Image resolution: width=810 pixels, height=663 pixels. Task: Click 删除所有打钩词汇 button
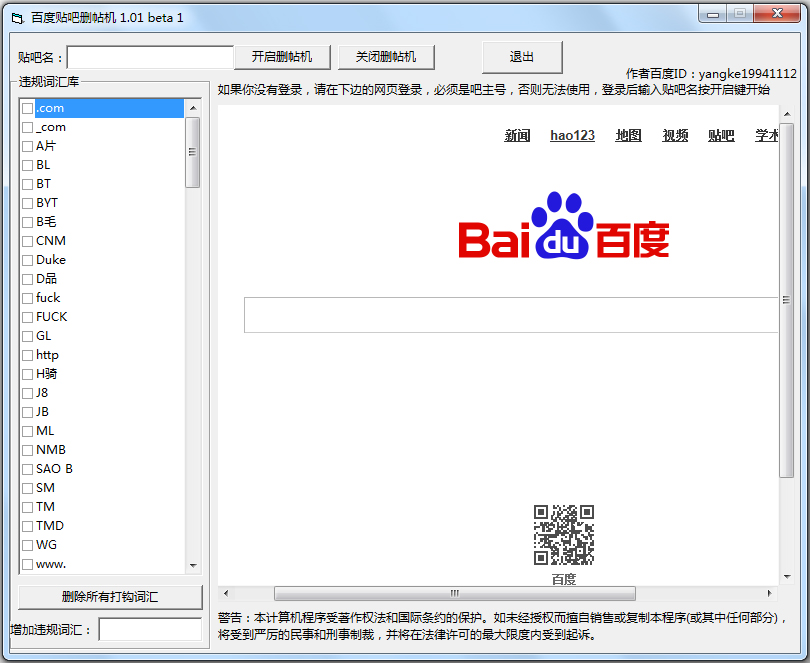pyautogui.click(x=110, y=597)
